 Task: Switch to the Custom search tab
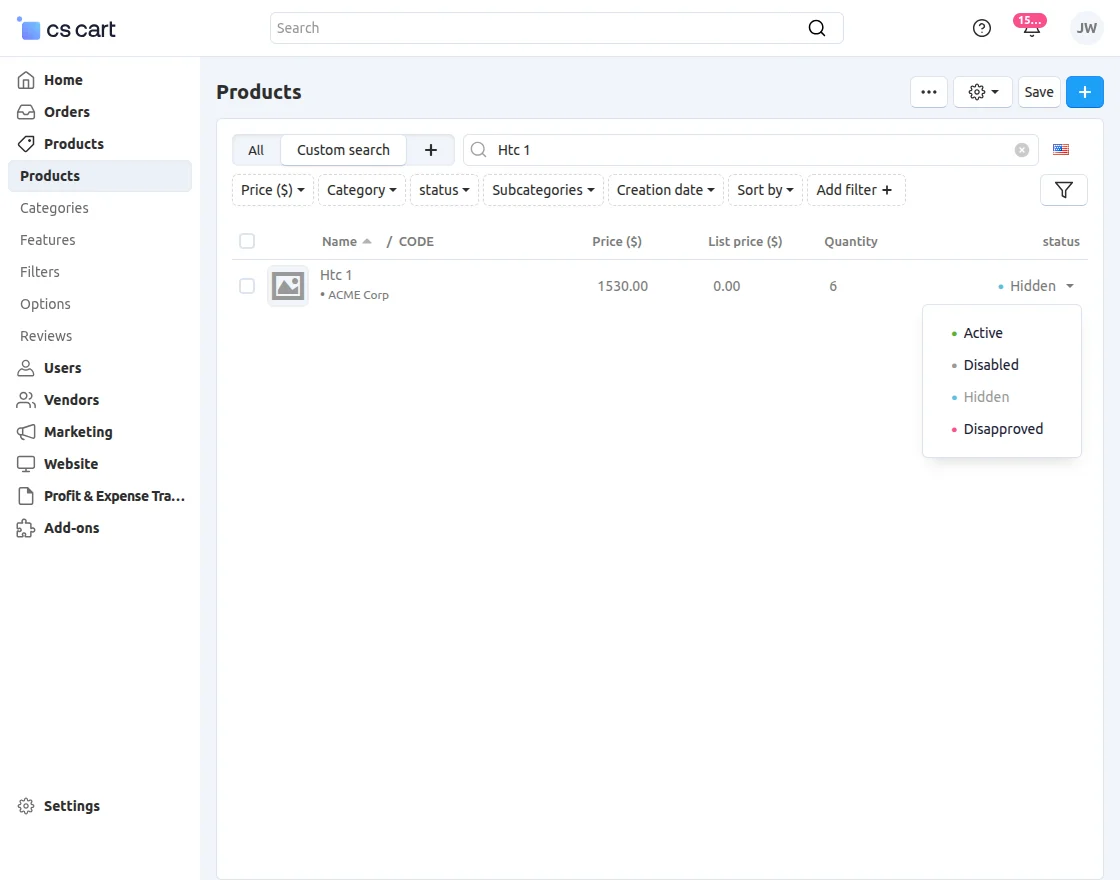click(343, 149)
